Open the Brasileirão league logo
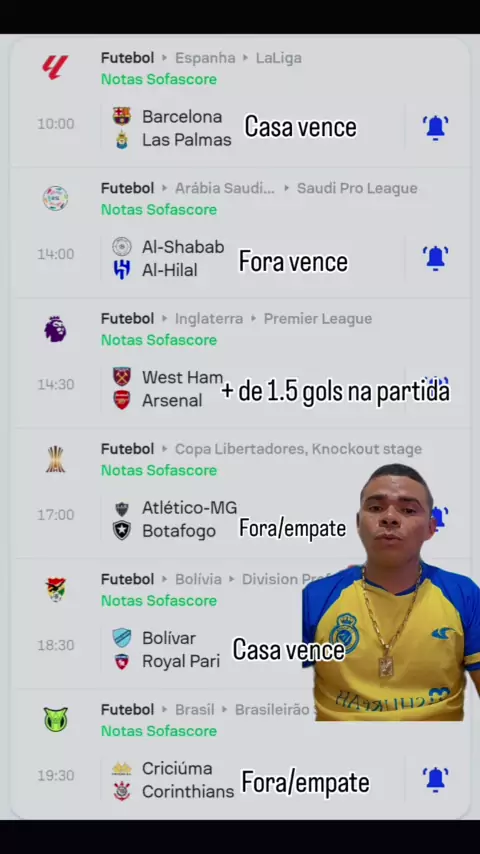480x854 pixels. pos(56,719)
